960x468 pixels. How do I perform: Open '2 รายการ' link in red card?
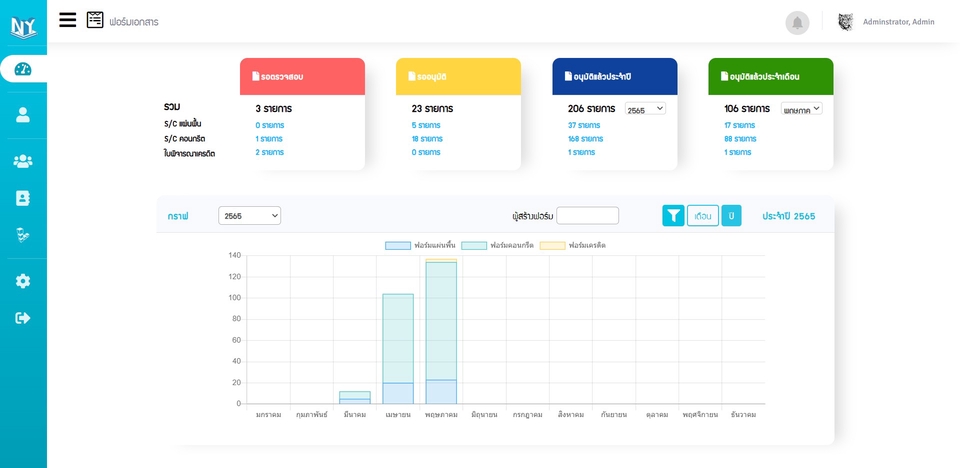tap(269, 153)
